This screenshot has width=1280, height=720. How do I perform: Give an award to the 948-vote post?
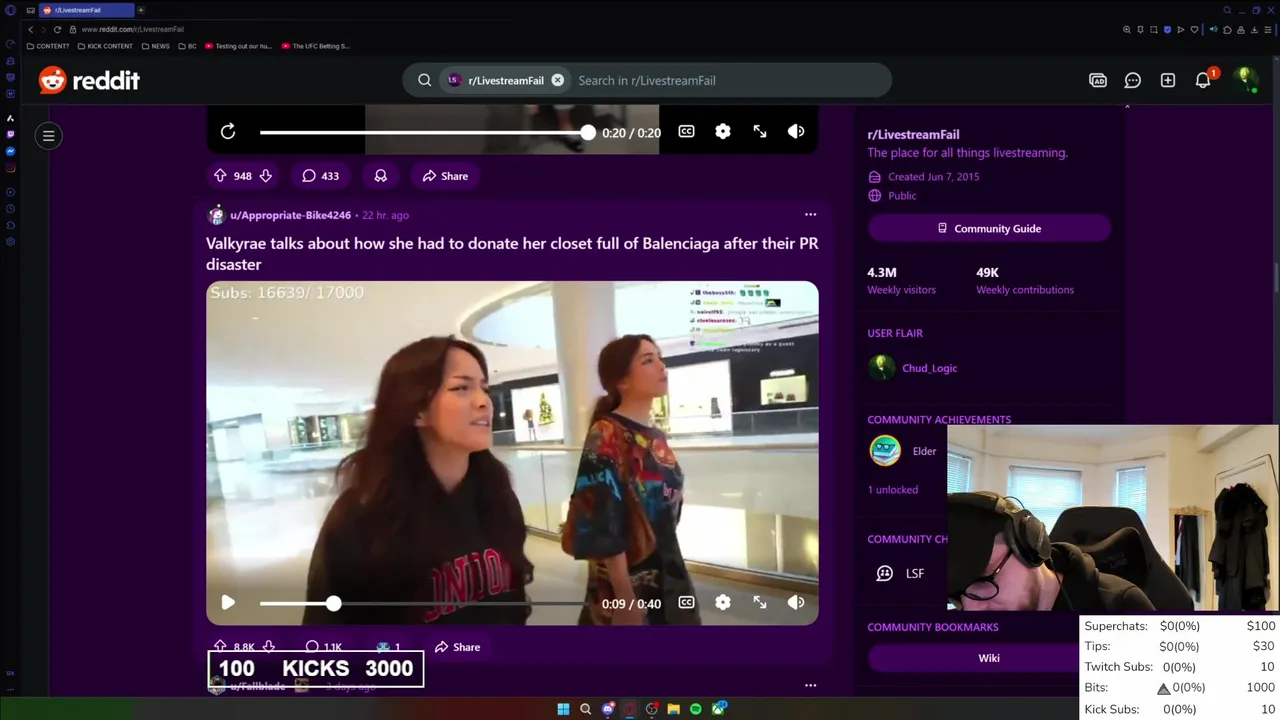380,176
